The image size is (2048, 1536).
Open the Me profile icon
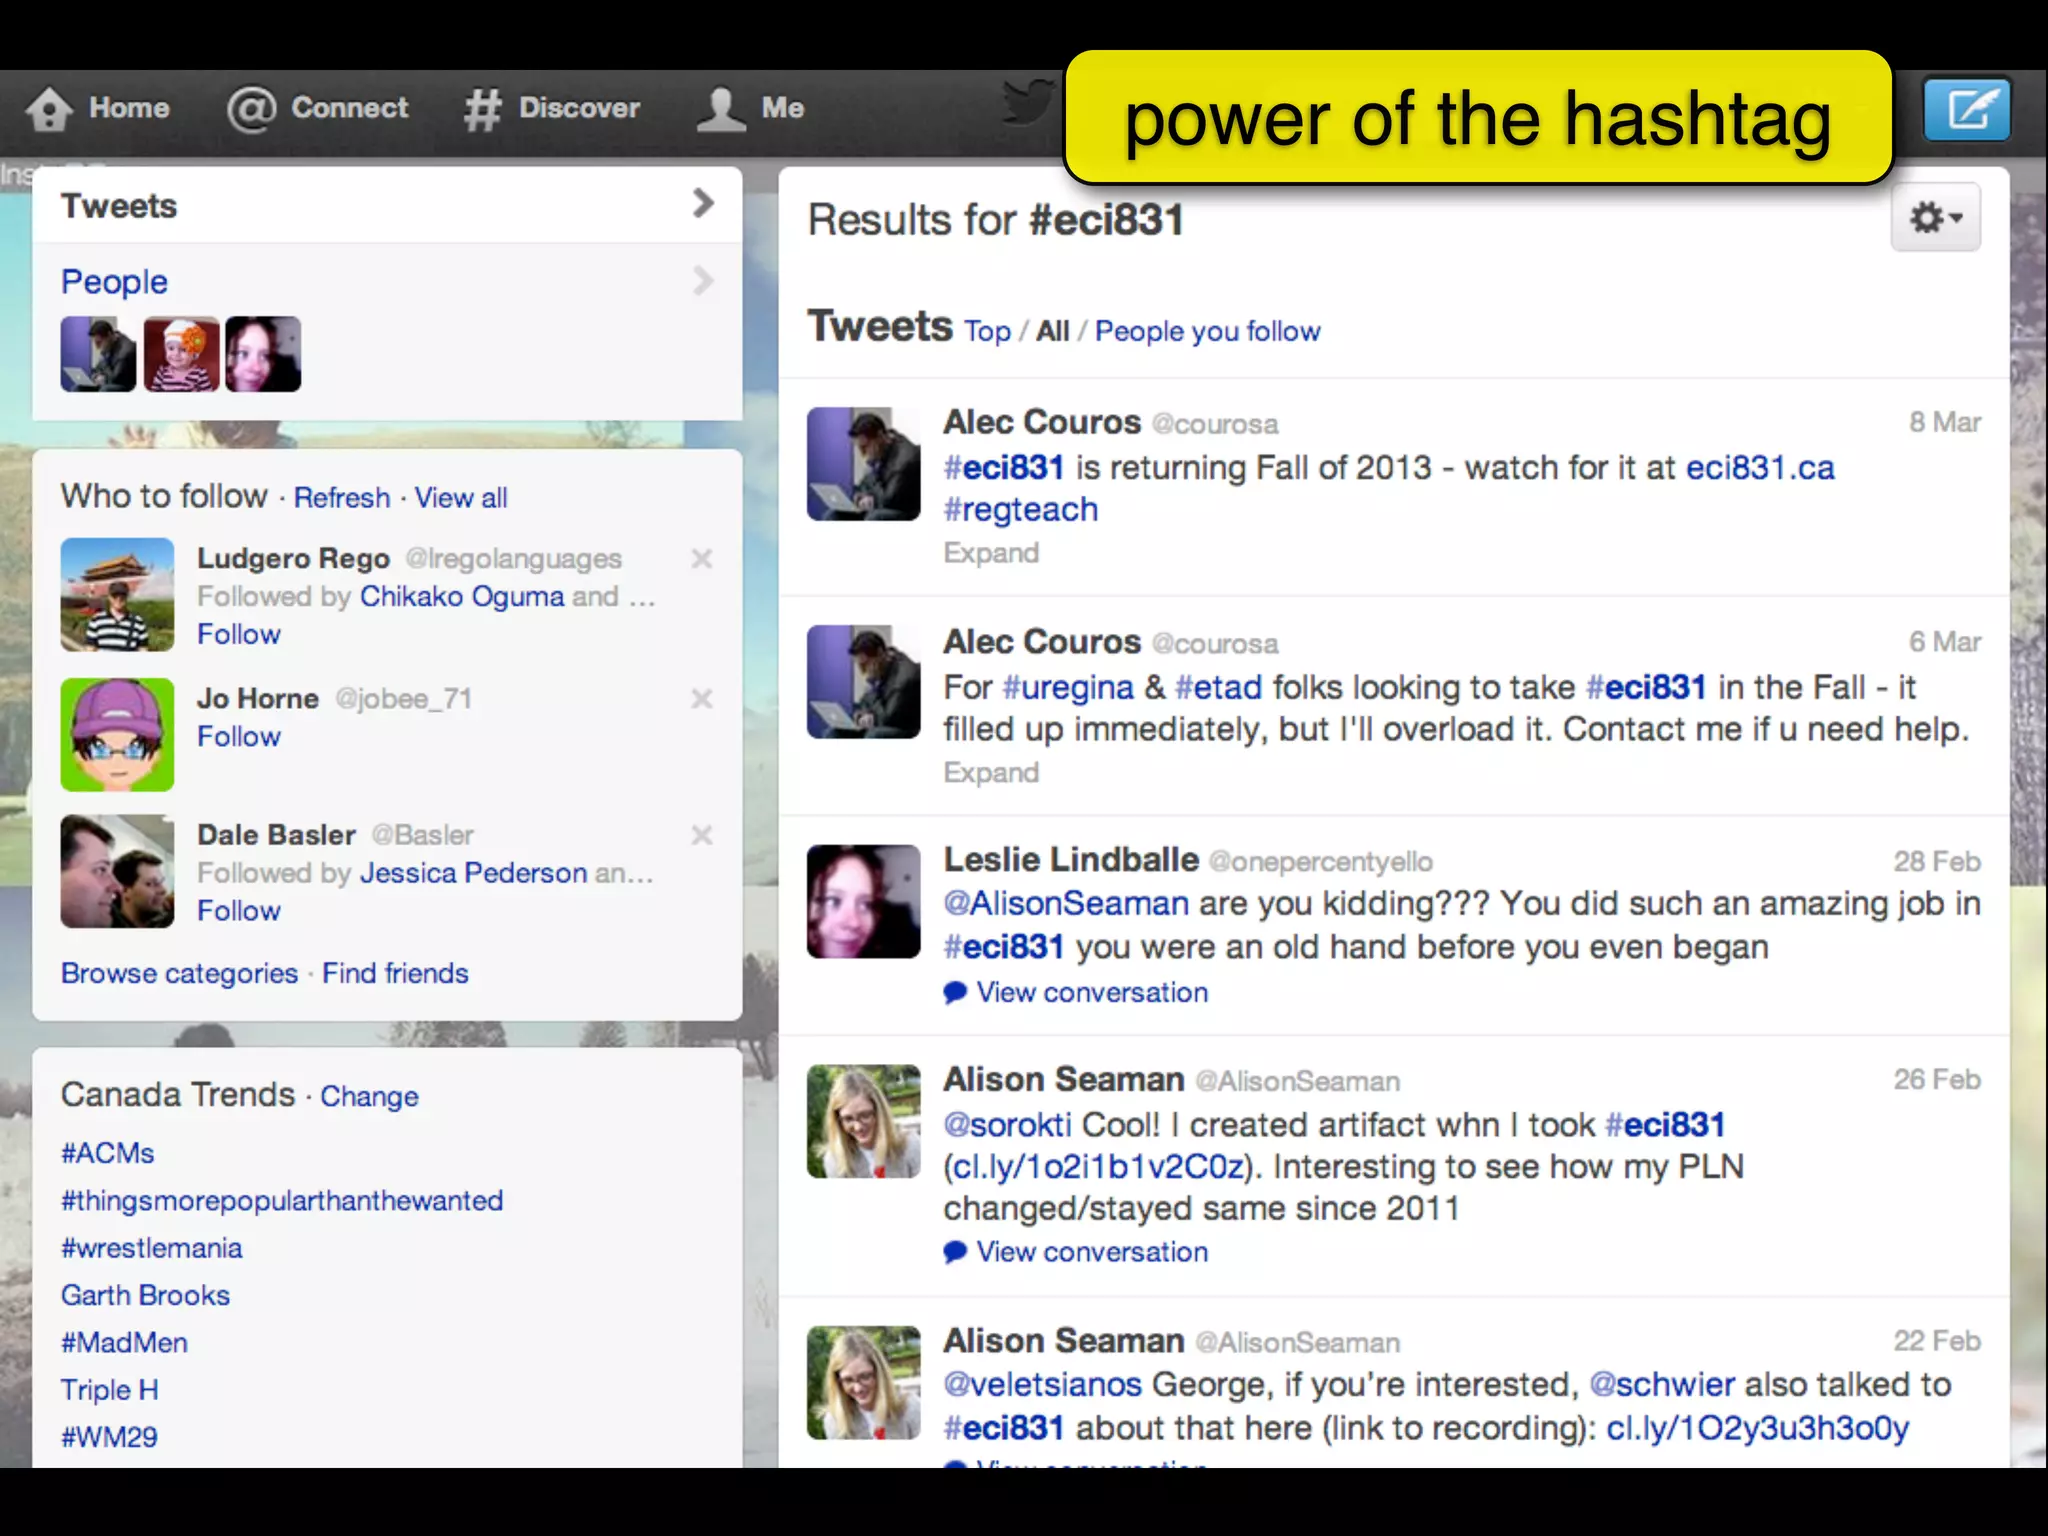click(721, 108)
